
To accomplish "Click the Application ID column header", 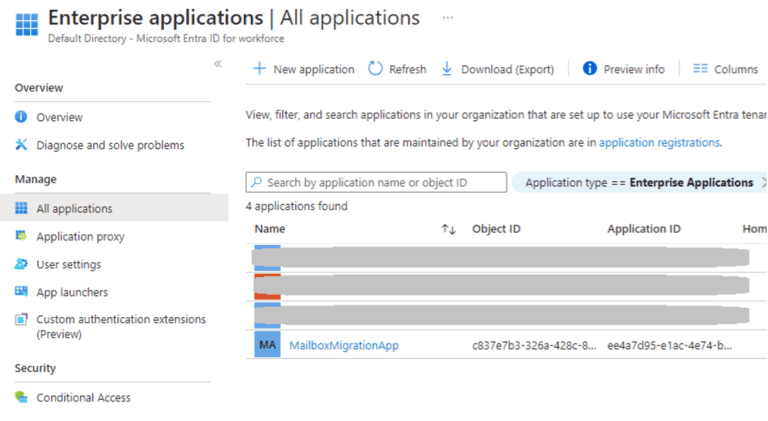I will [x=644, y=229].
